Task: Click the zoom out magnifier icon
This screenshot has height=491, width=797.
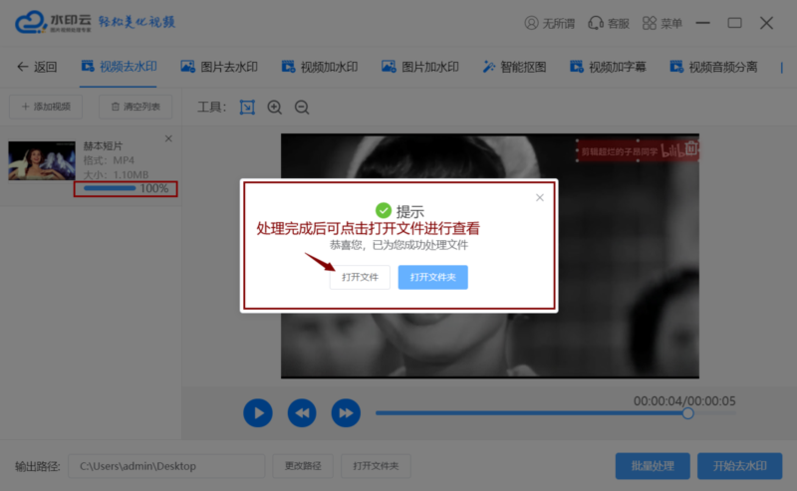Action: pyautogui.click(x=301, y=107)
